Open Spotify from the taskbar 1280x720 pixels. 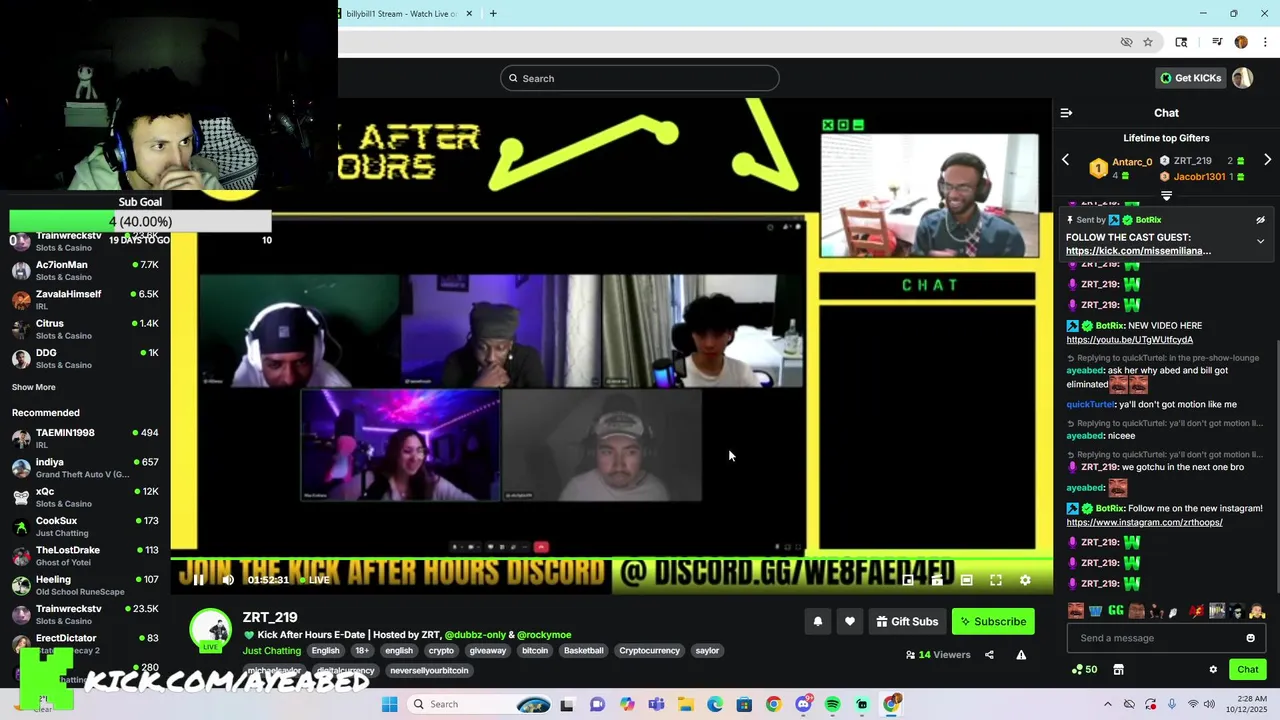coord(832,704)
